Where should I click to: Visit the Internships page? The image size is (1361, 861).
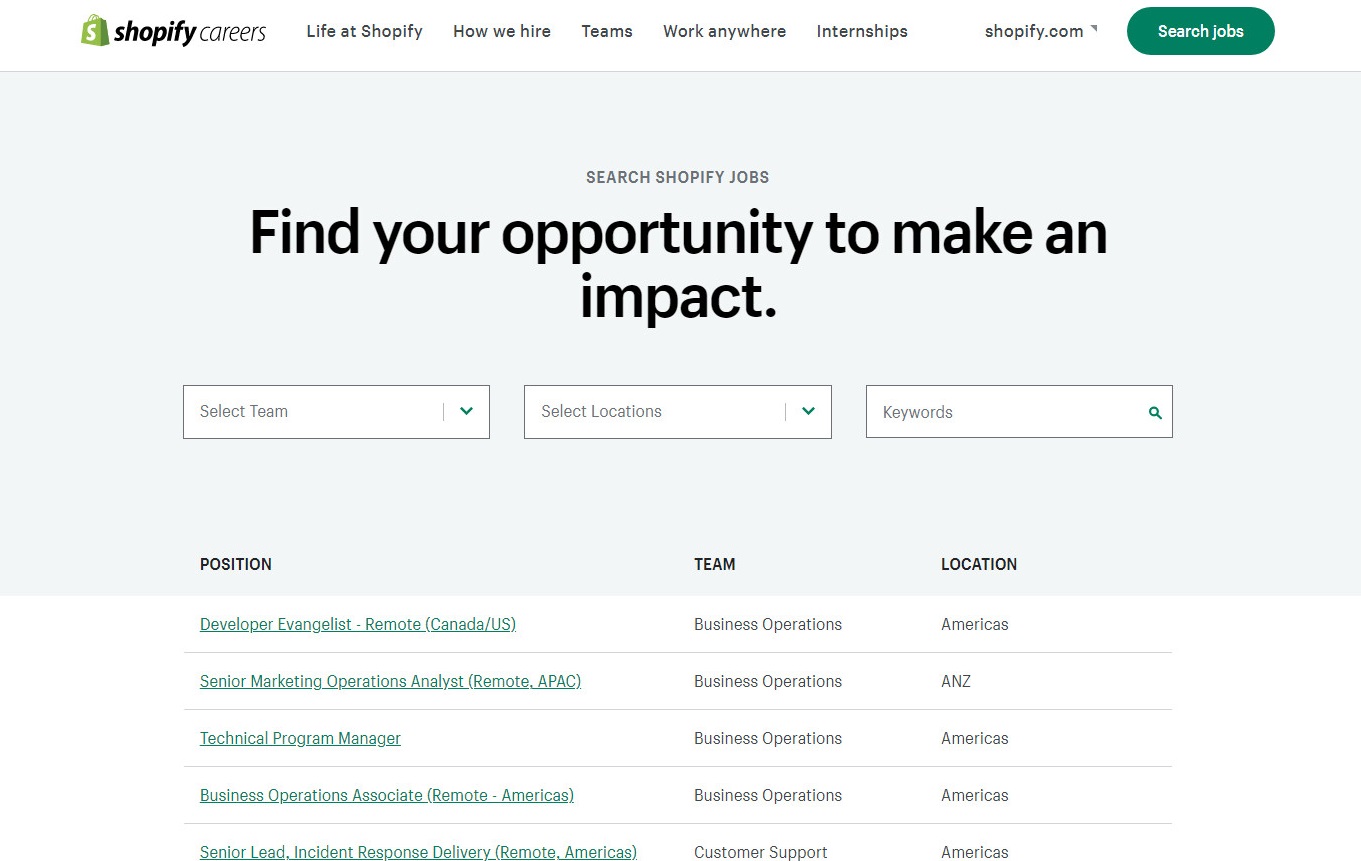[x=861, y=31]
